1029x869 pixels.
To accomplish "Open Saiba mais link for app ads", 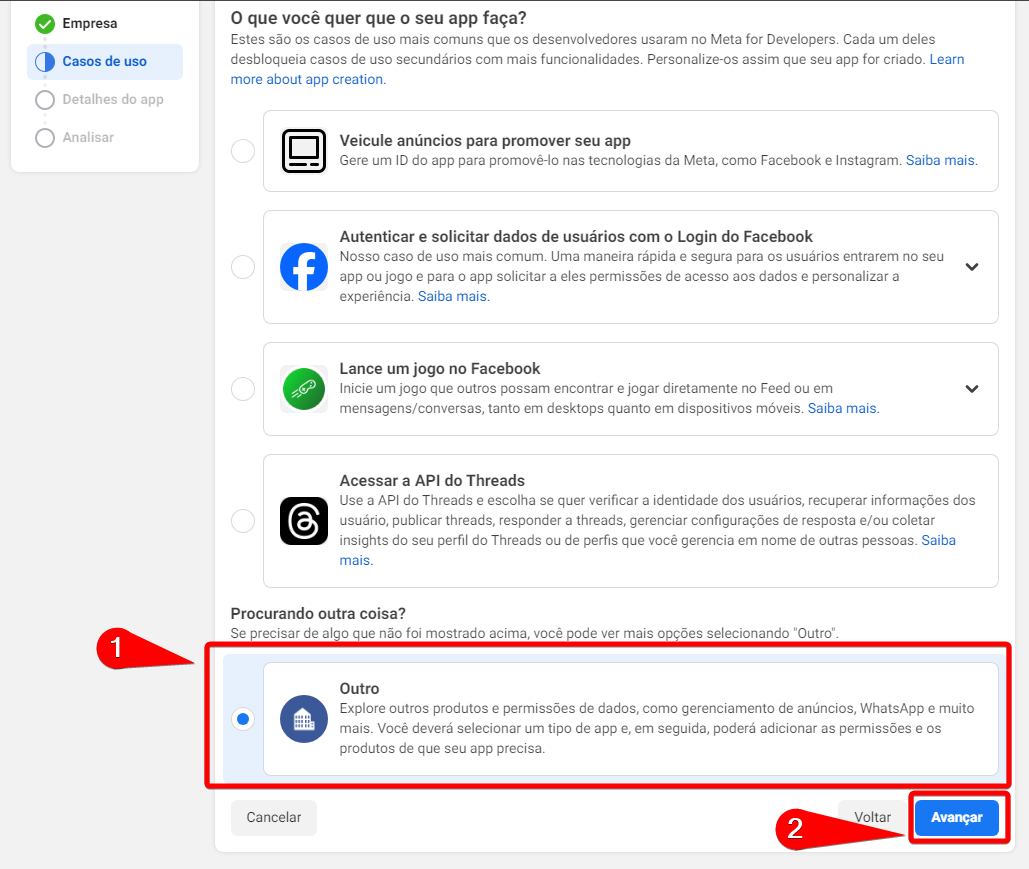I will point(941,160).
